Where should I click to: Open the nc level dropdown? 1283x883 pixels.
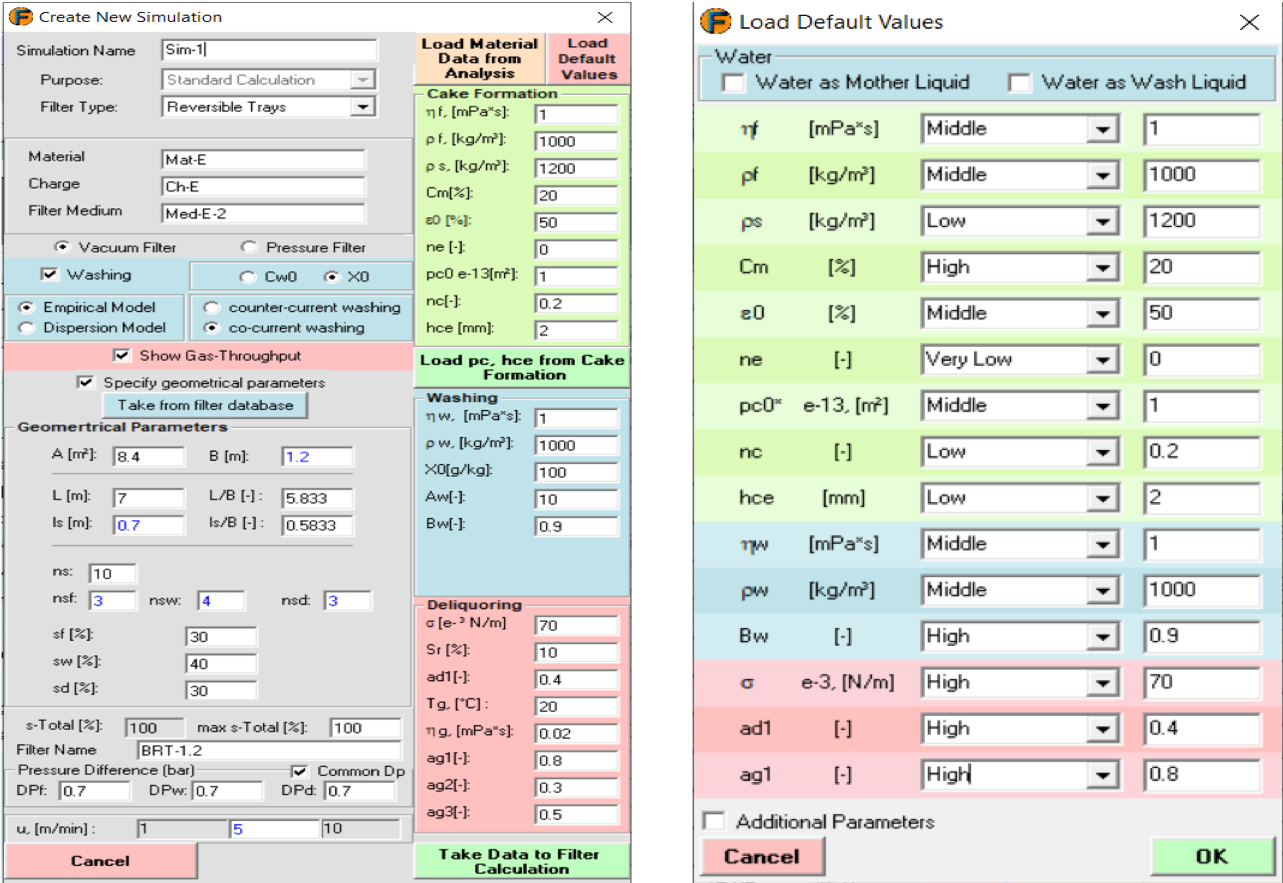click(x=1101, y=451)
